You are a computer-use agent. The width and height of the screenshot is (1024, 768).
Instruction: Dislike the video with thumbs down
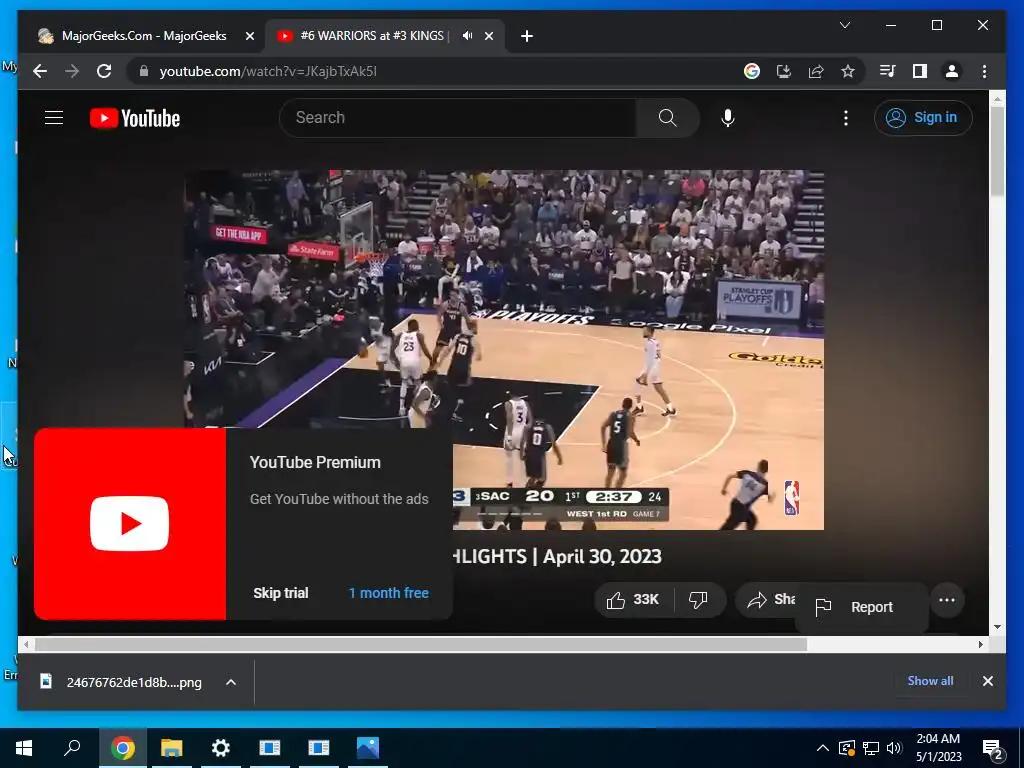point(698,600)
